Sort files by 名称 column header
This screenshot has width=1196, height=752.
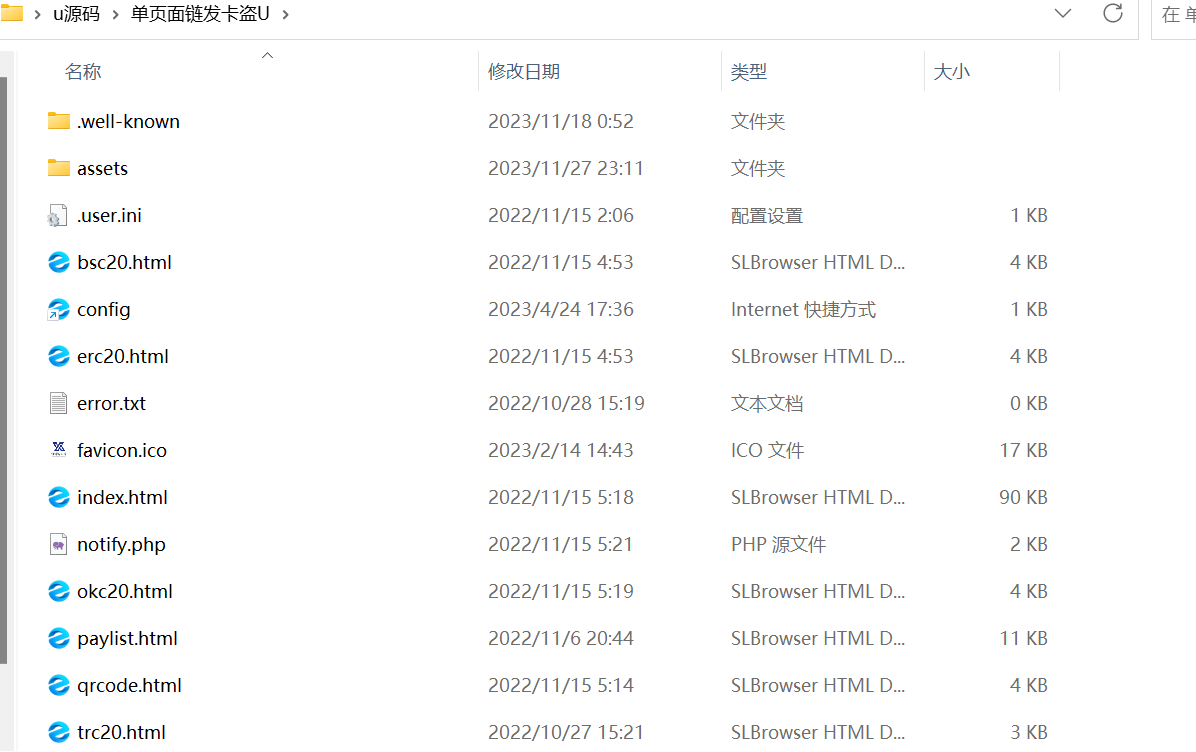coord(83,72)
